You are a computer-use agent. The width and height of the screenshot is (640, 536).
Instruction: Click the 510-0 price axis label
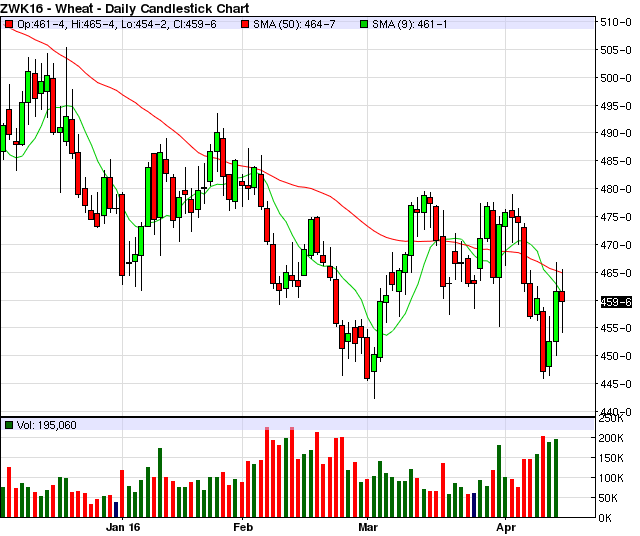click(616, 22)
